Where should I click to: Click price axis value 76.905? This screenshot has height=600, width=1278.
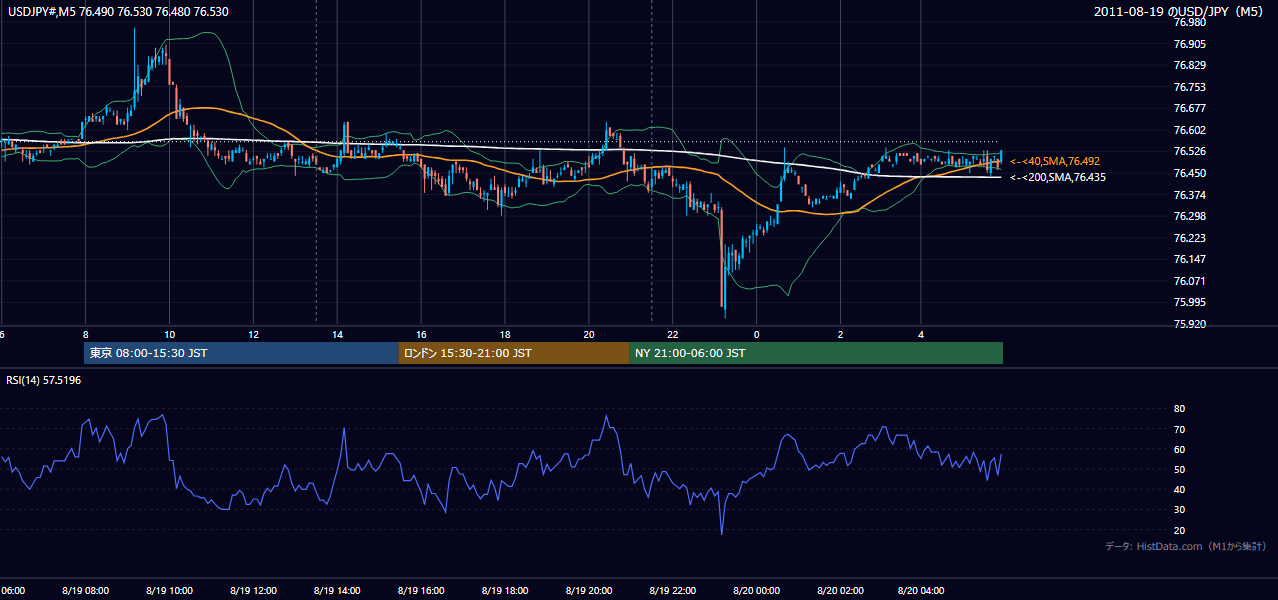[1189, 44]
